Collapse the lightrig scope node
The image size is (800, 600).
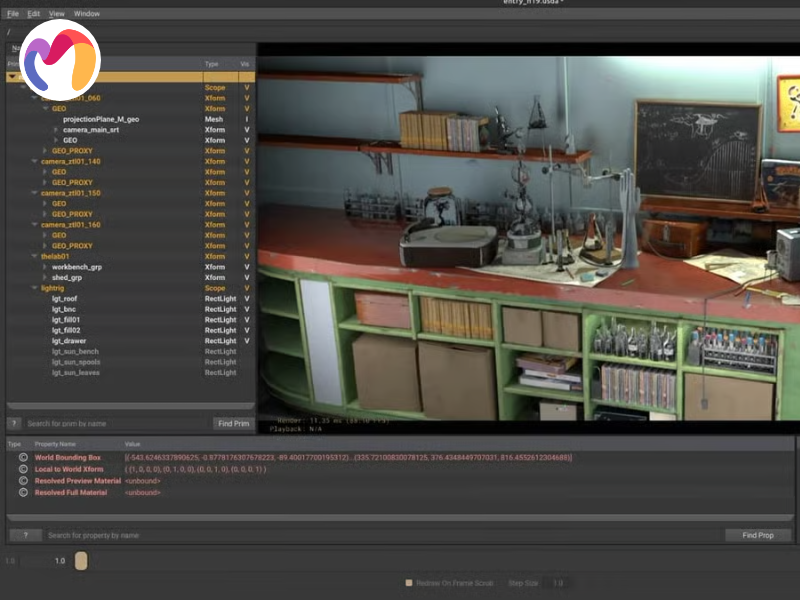(34, 288)
